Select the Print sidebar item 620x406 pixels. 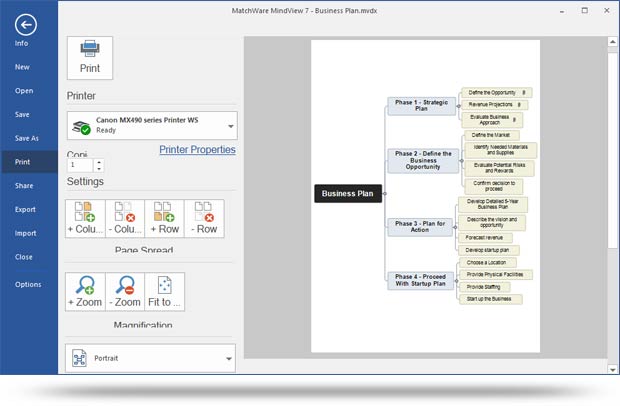[x=29, y=162]
